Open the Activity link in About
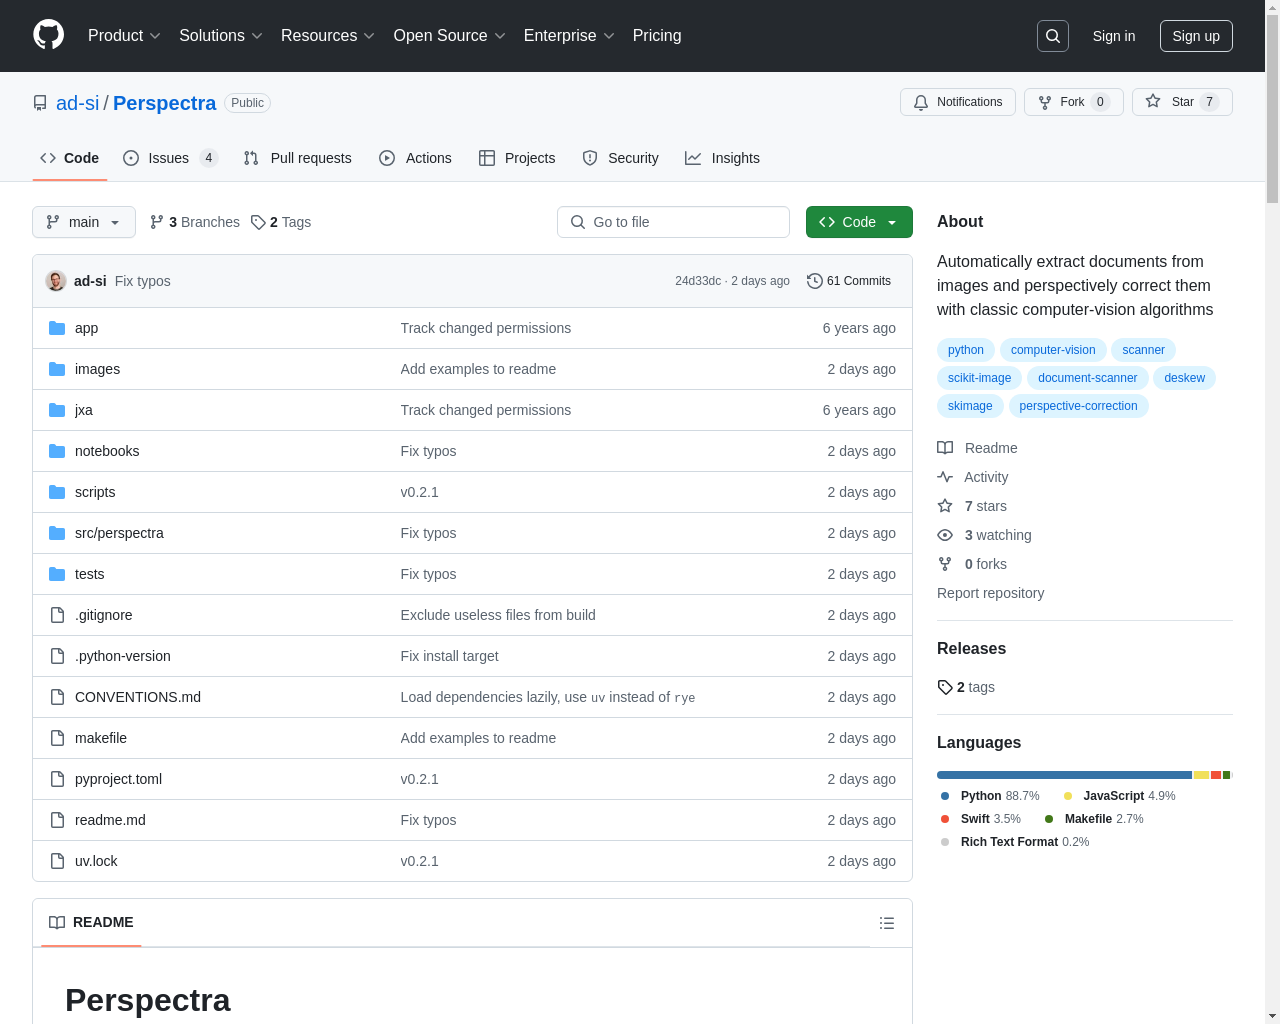This screenshot has height=1024, width=1280. (x=973, y=477)
